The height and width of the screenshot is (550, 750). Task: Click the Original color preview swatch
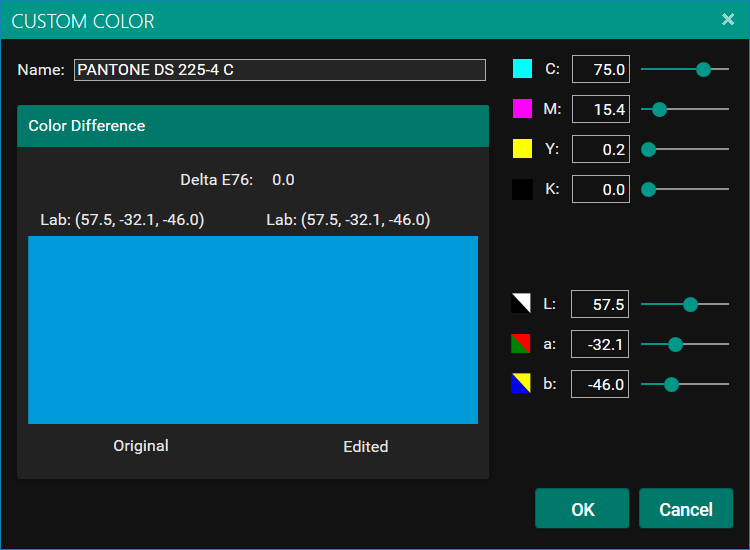pyautogui.click(x=140, y=330)
